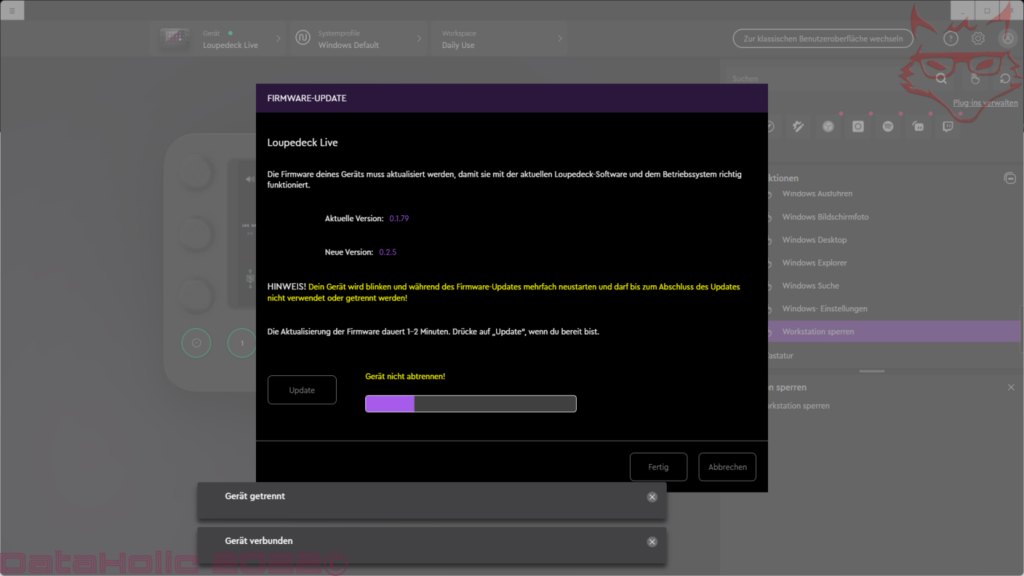Open settings via the gear icon
The image size is (1024, 576).
point(978,39)
